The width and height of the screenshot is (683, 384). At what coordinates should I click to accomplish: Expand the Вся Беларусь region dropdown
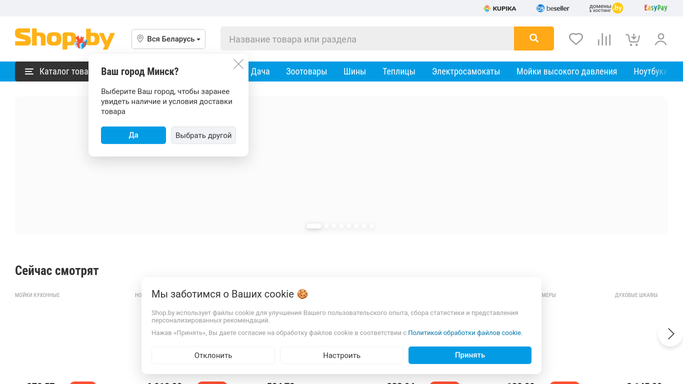169,39
